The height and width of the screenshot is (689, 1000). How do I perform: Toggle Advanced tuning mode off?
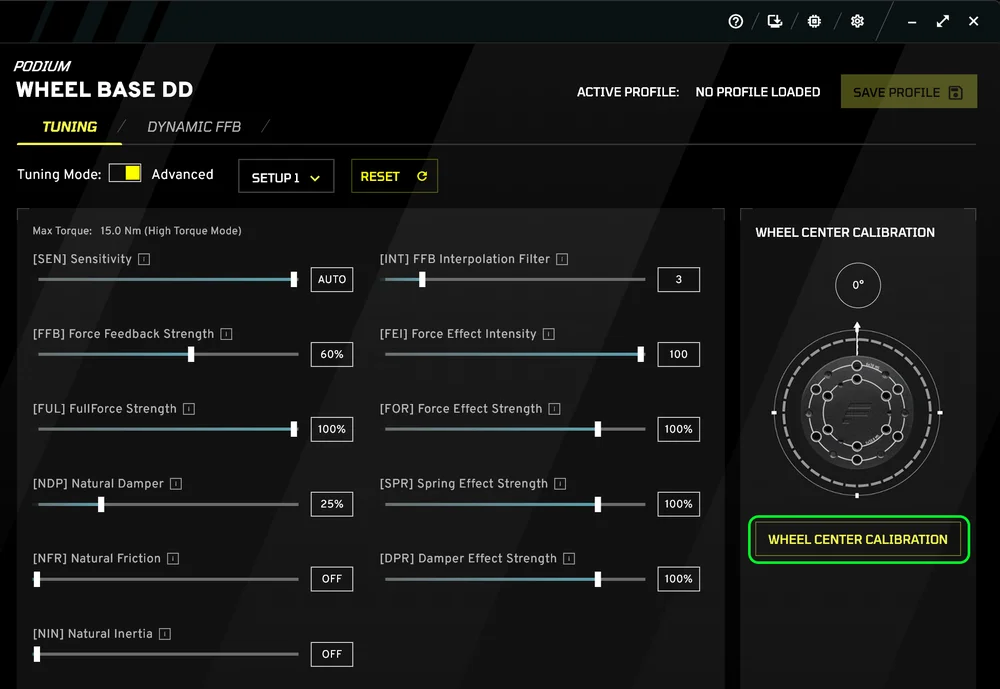click(x=125, y=173)
